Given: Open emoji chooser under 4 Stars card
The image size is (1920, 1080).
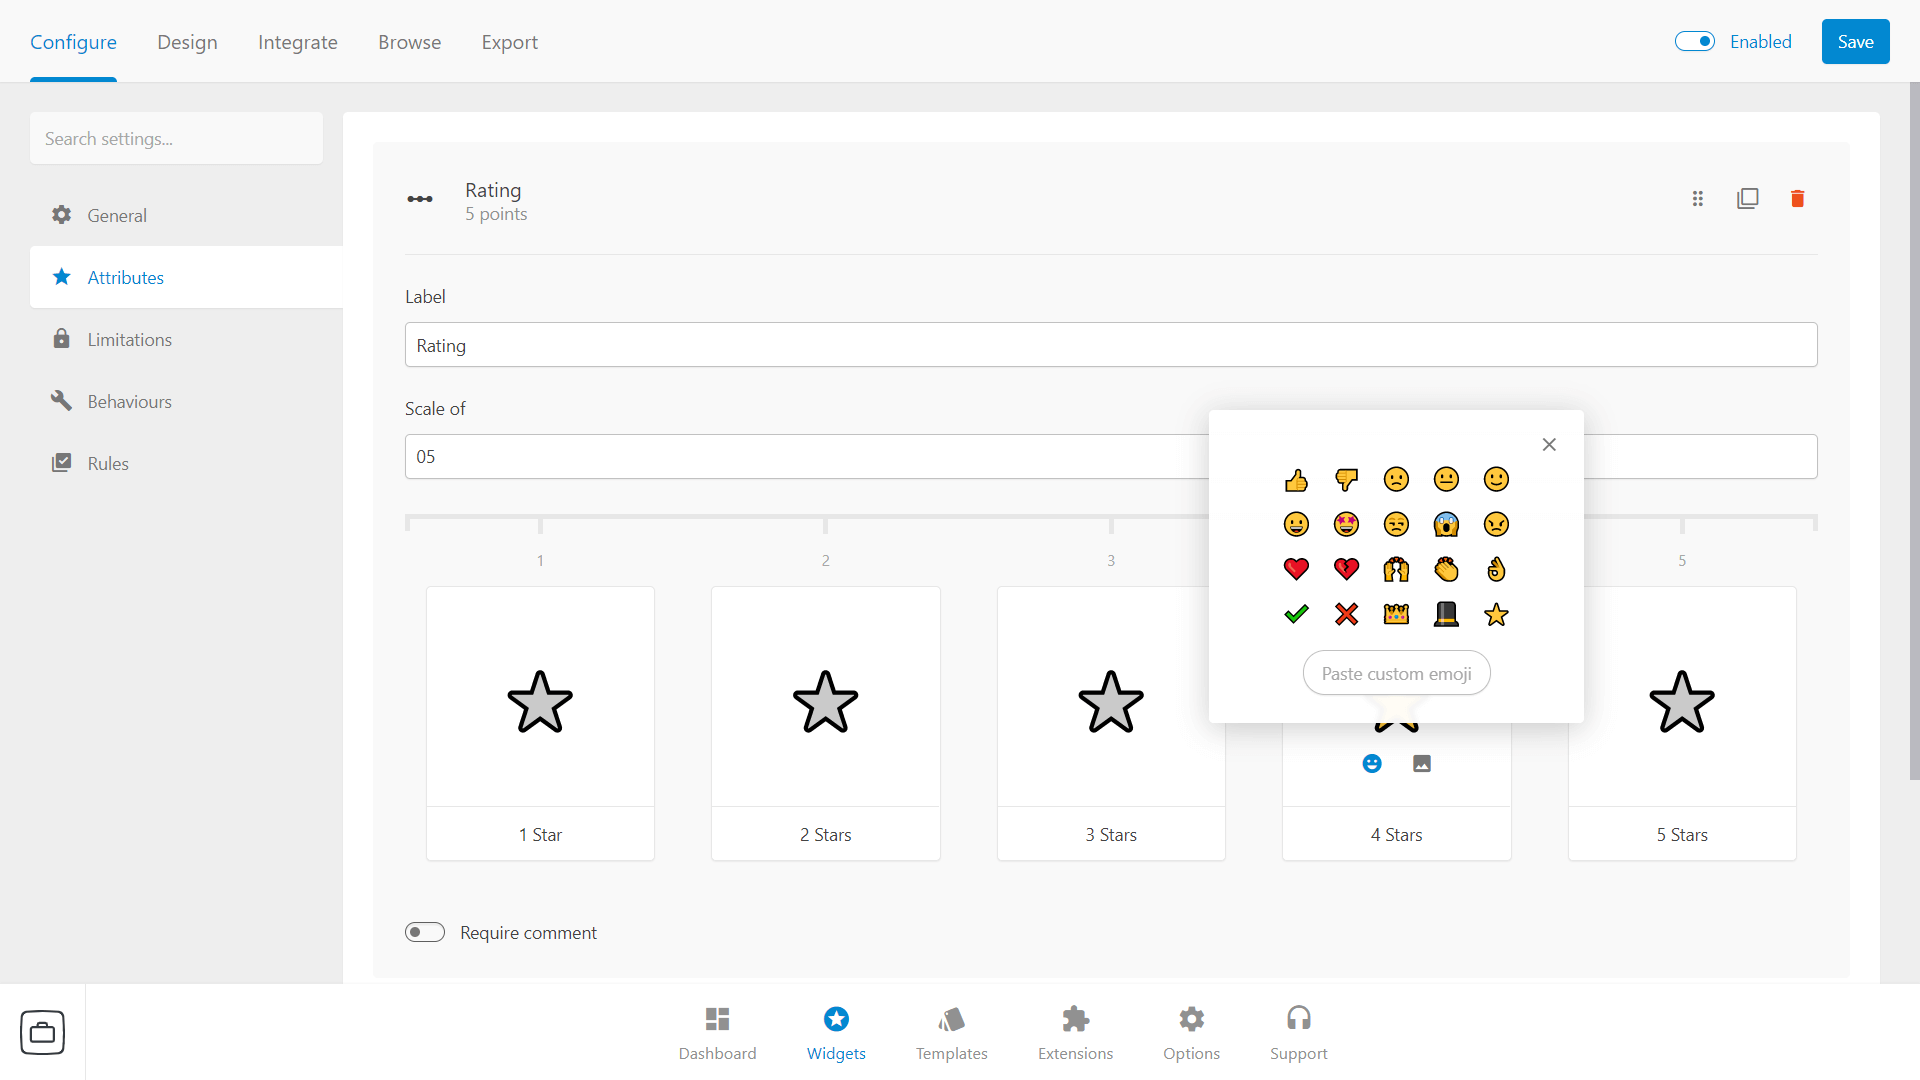Looking at the screenshot, I should (x=1372, y=764).
